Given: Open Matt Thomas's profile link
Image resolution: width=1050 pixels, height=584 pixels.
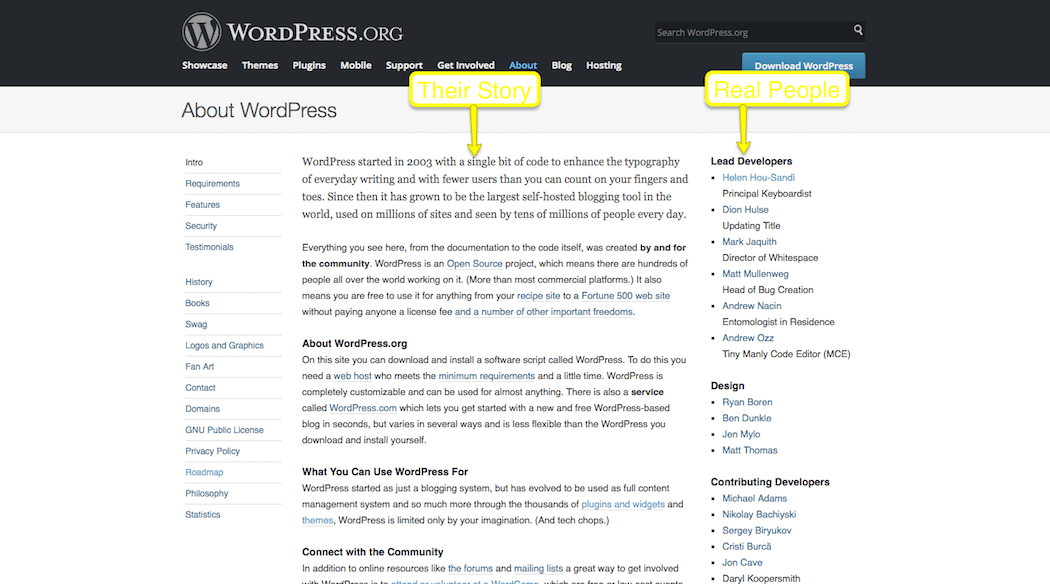Looking at the screenshot, I should point(750,451).
